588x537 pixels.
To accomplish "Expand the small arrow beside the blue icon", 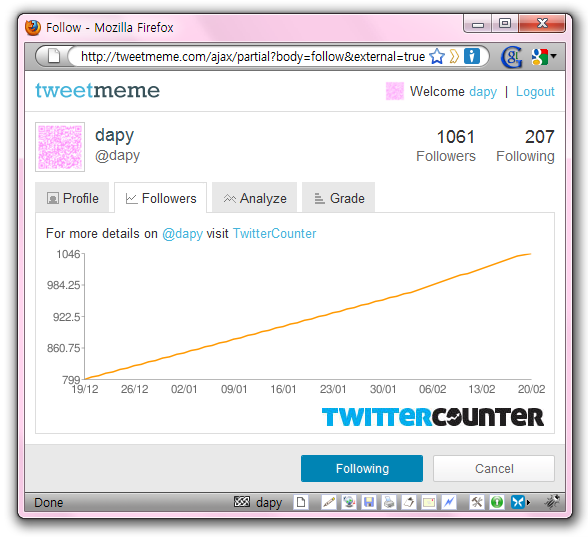I will 528,502.
